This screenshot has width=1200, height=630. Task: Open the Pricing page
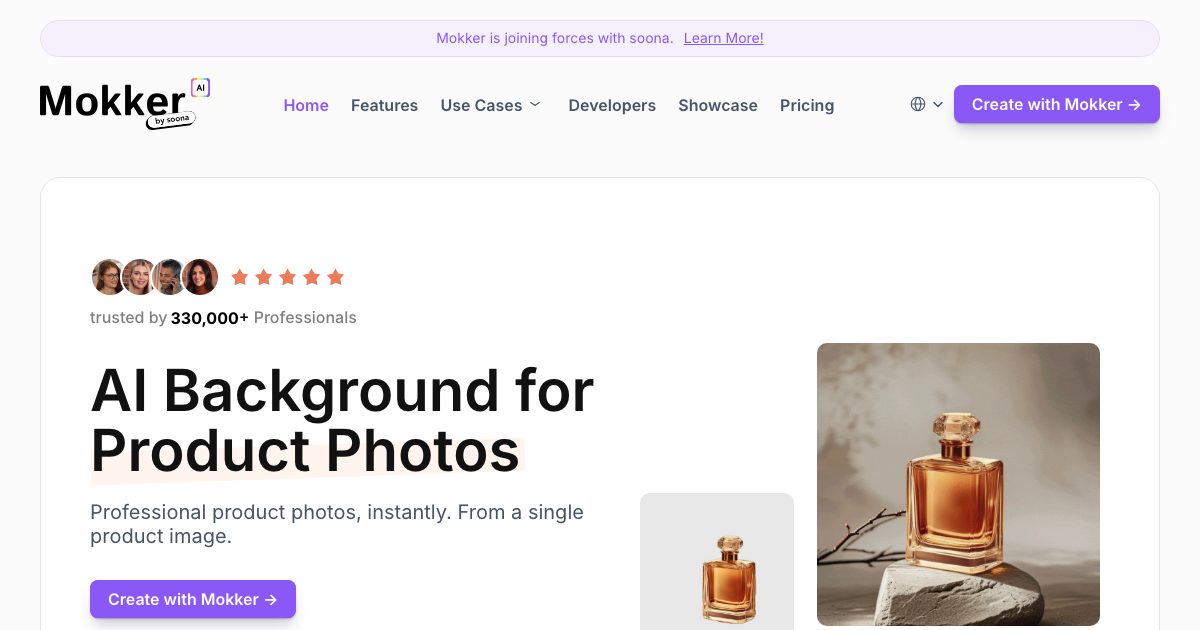(807, 105)
